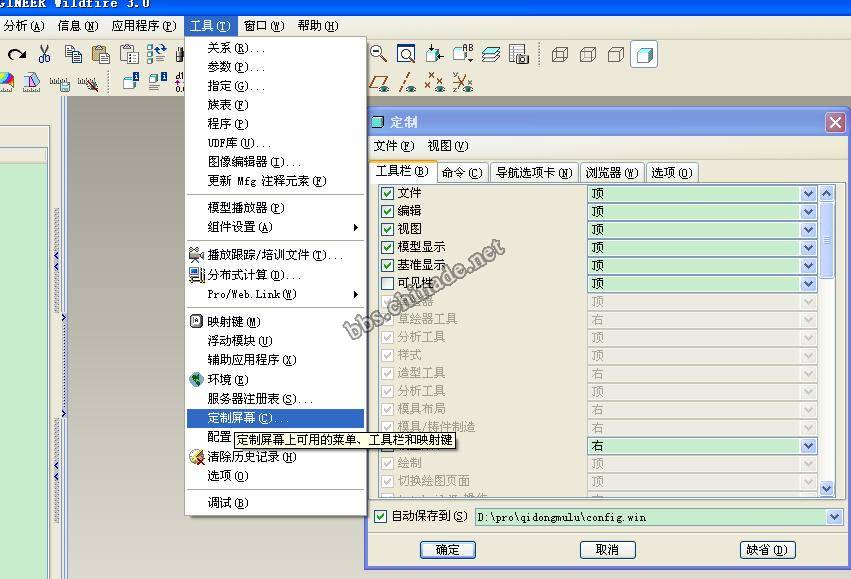Uncheck the 视图 toolbar checkbox

pos(387,229)
